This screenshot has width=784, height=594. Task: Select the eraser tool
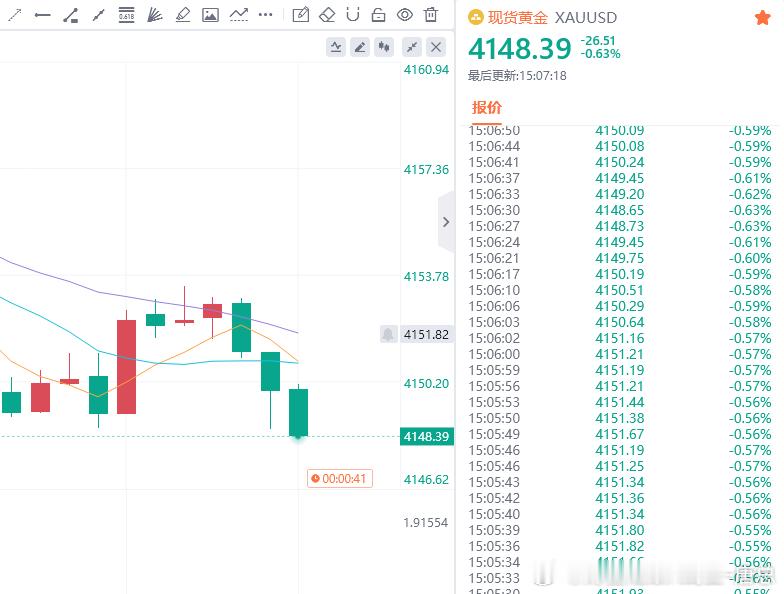tap(327, 15)
